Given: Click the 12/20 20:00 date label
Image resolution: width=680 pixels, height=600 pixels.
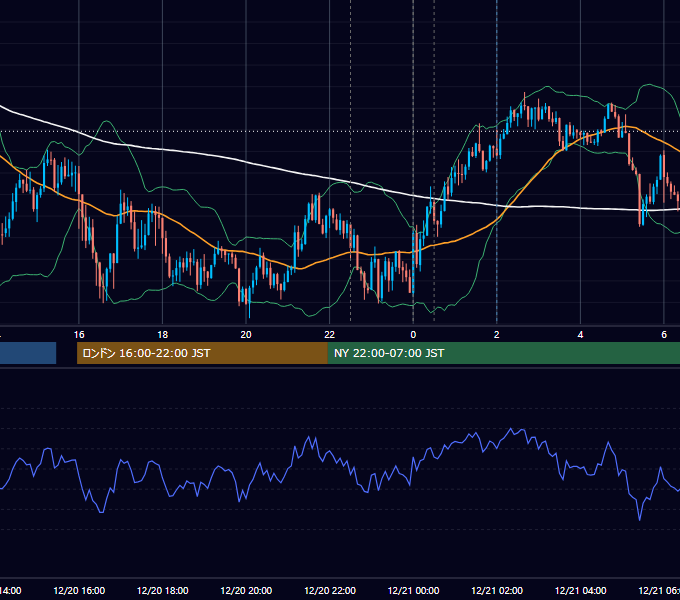Looking at the screenshot, I should click(246, 590).
